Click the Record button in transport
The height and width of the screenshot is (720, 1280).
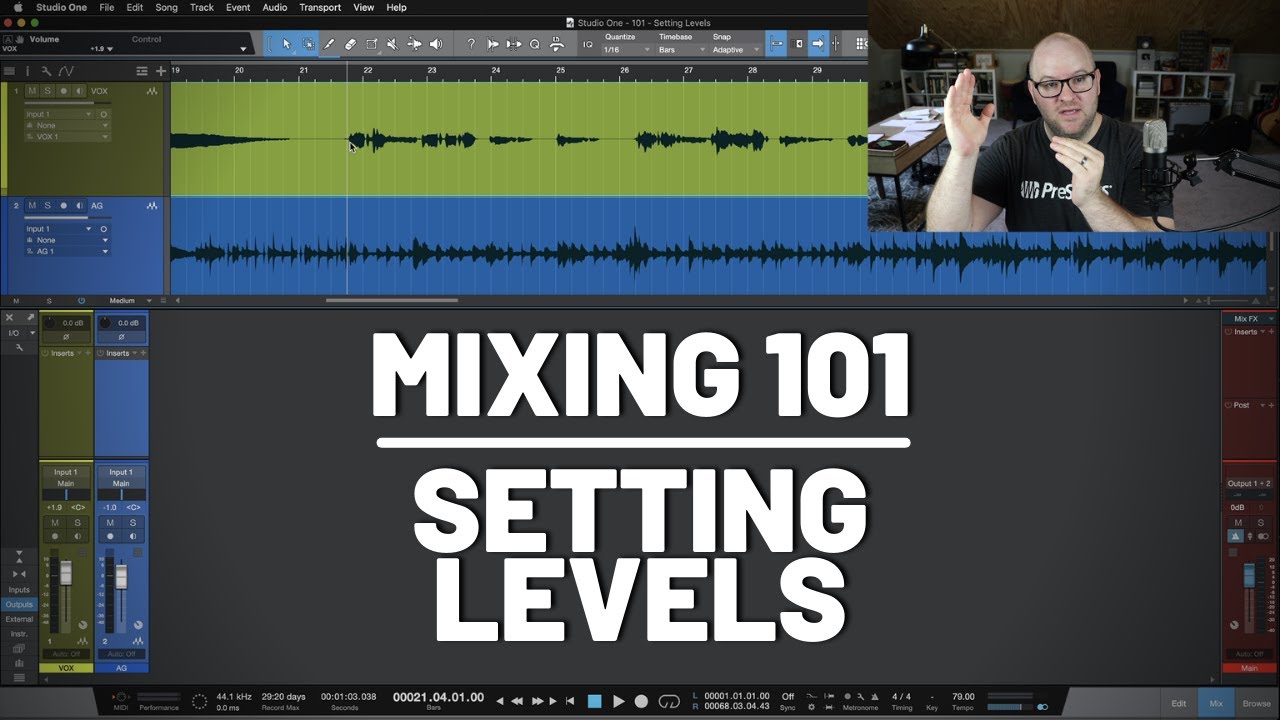click(x=642, y=701)
